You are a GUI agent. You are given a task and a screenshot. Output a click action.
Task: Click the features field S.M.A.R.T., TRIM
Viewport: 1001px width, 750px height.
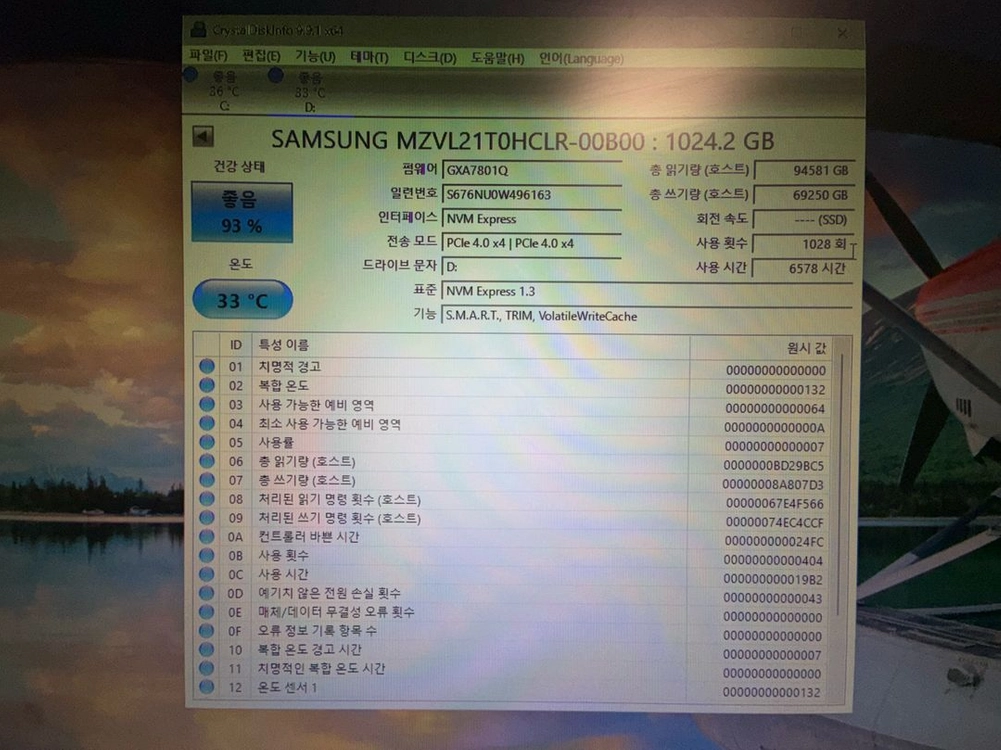click(647, 316)
